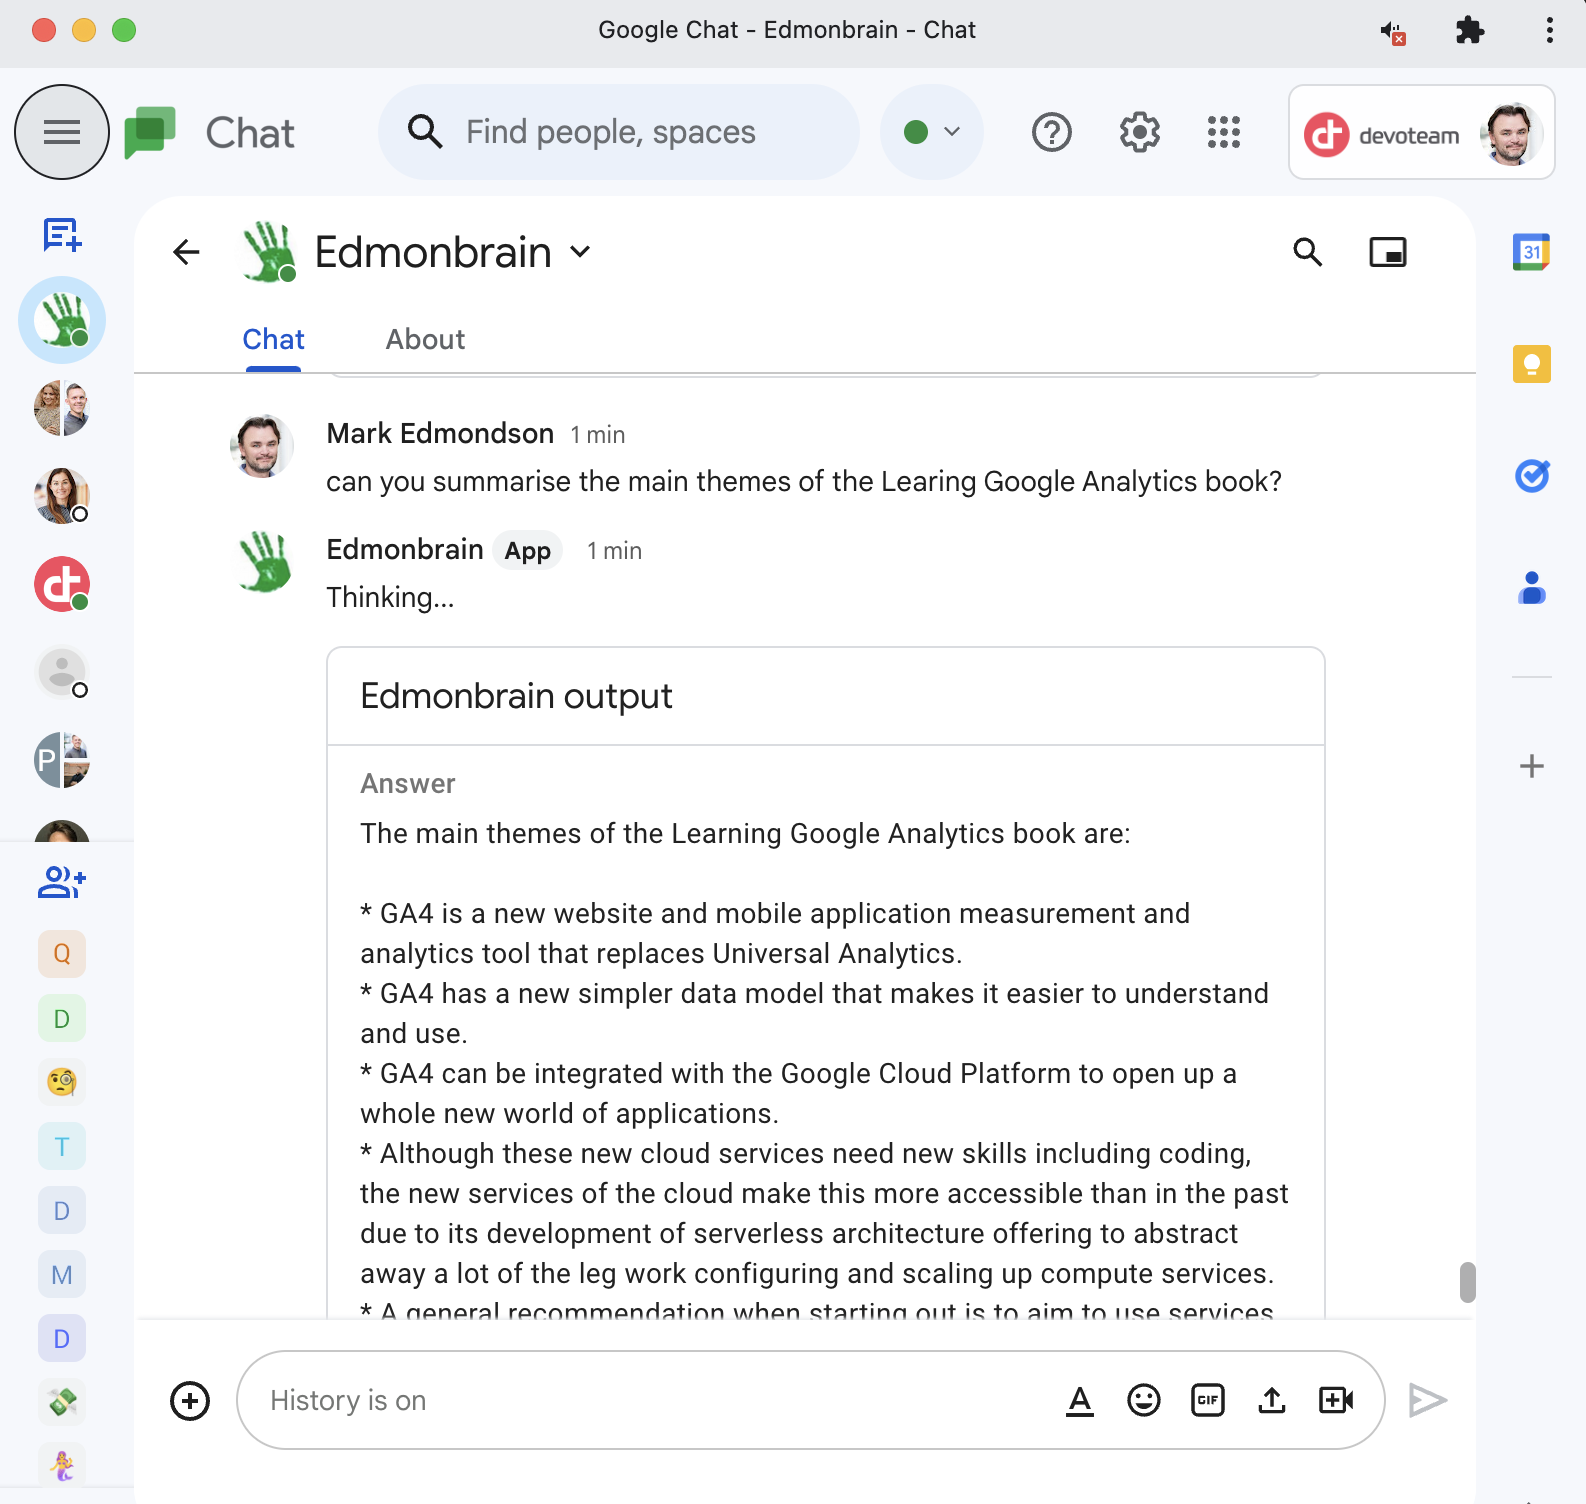
Task: Select the Edmonbrain conversation in sidebar
Action: point(62,320)
